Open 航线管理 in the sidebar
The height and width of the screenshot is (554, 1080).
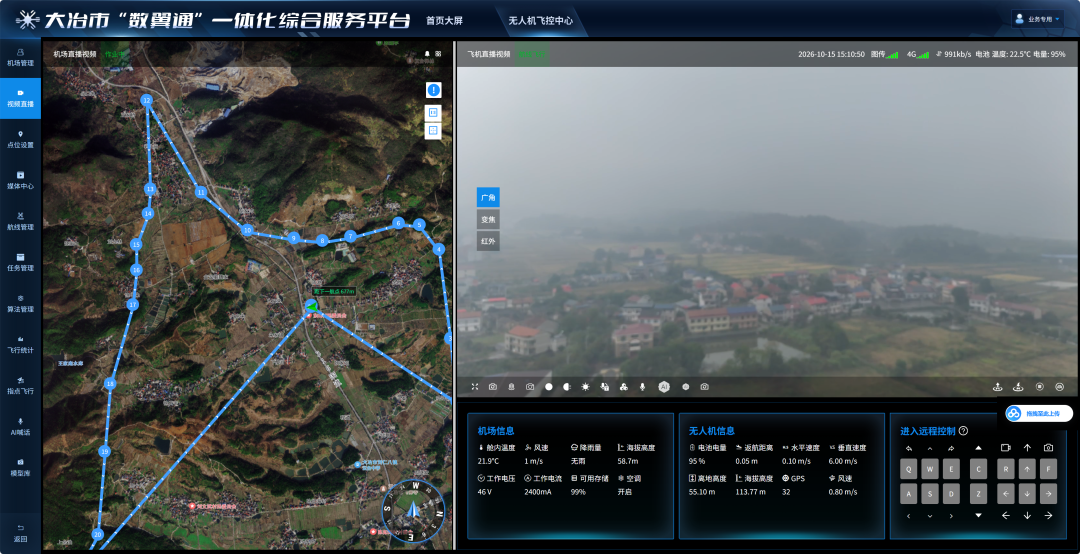click(20, 221)
